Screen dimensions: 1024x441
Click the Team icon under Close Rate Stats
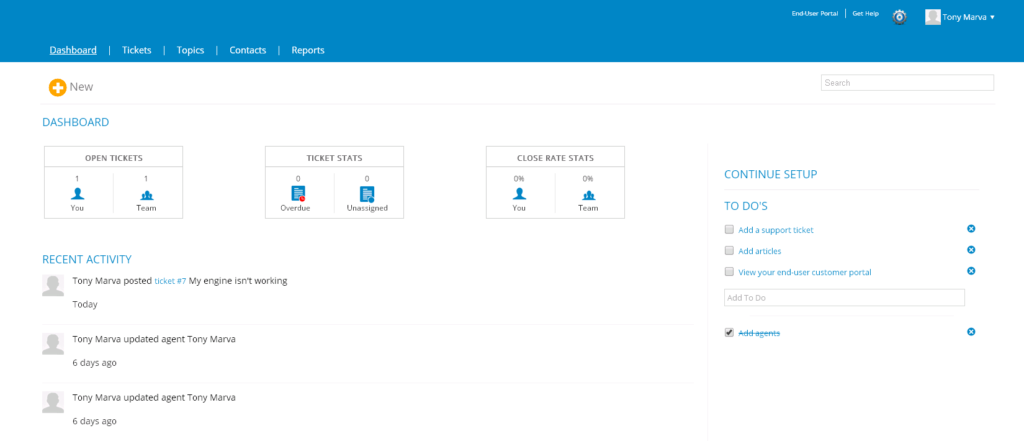[x=588, y=195]
